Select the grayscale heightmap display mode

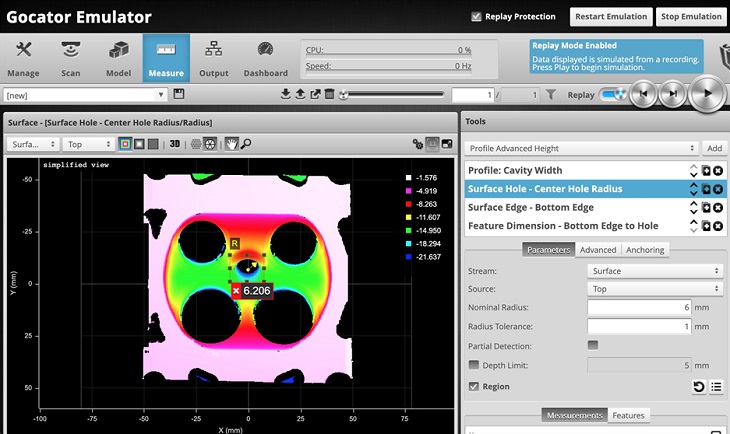139,144
